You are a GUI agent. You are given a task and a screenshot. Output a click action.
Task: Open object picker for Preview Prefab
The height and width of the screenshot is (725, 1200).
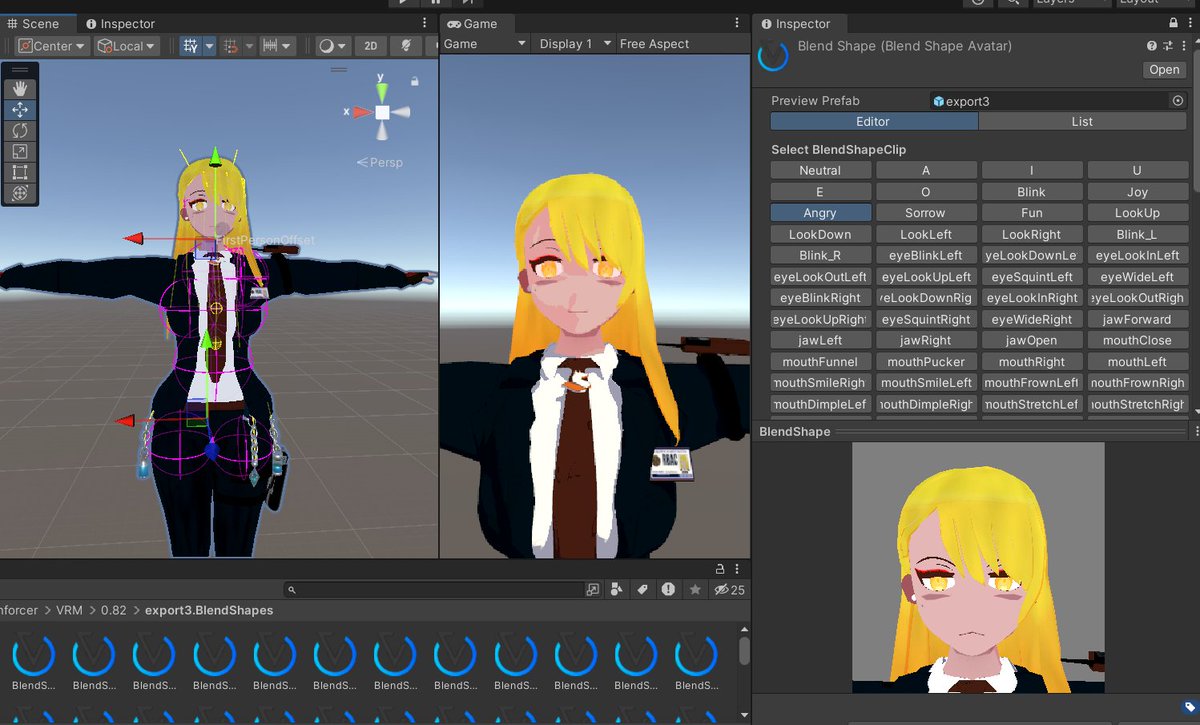[x=1178, y=101]
